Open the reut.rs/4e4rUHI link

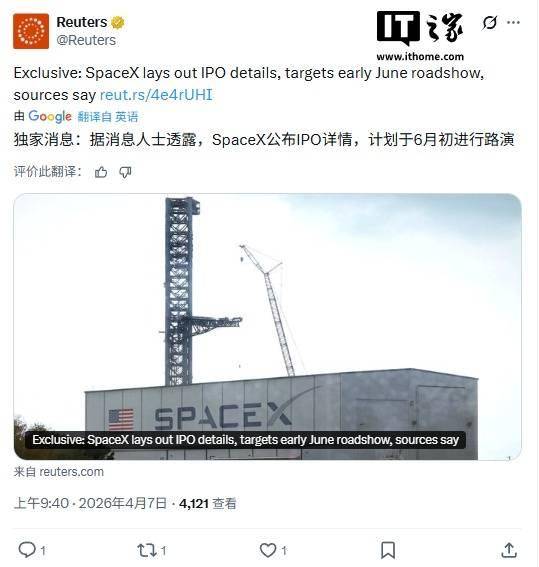point(156,95)
